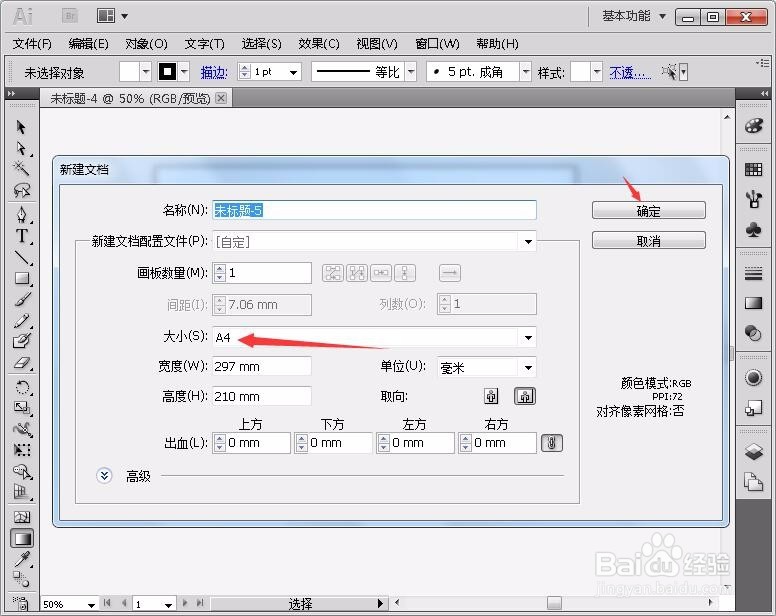Select the Rectangle tool
Viewport: 776px width, 616px height.
[21, 278]
